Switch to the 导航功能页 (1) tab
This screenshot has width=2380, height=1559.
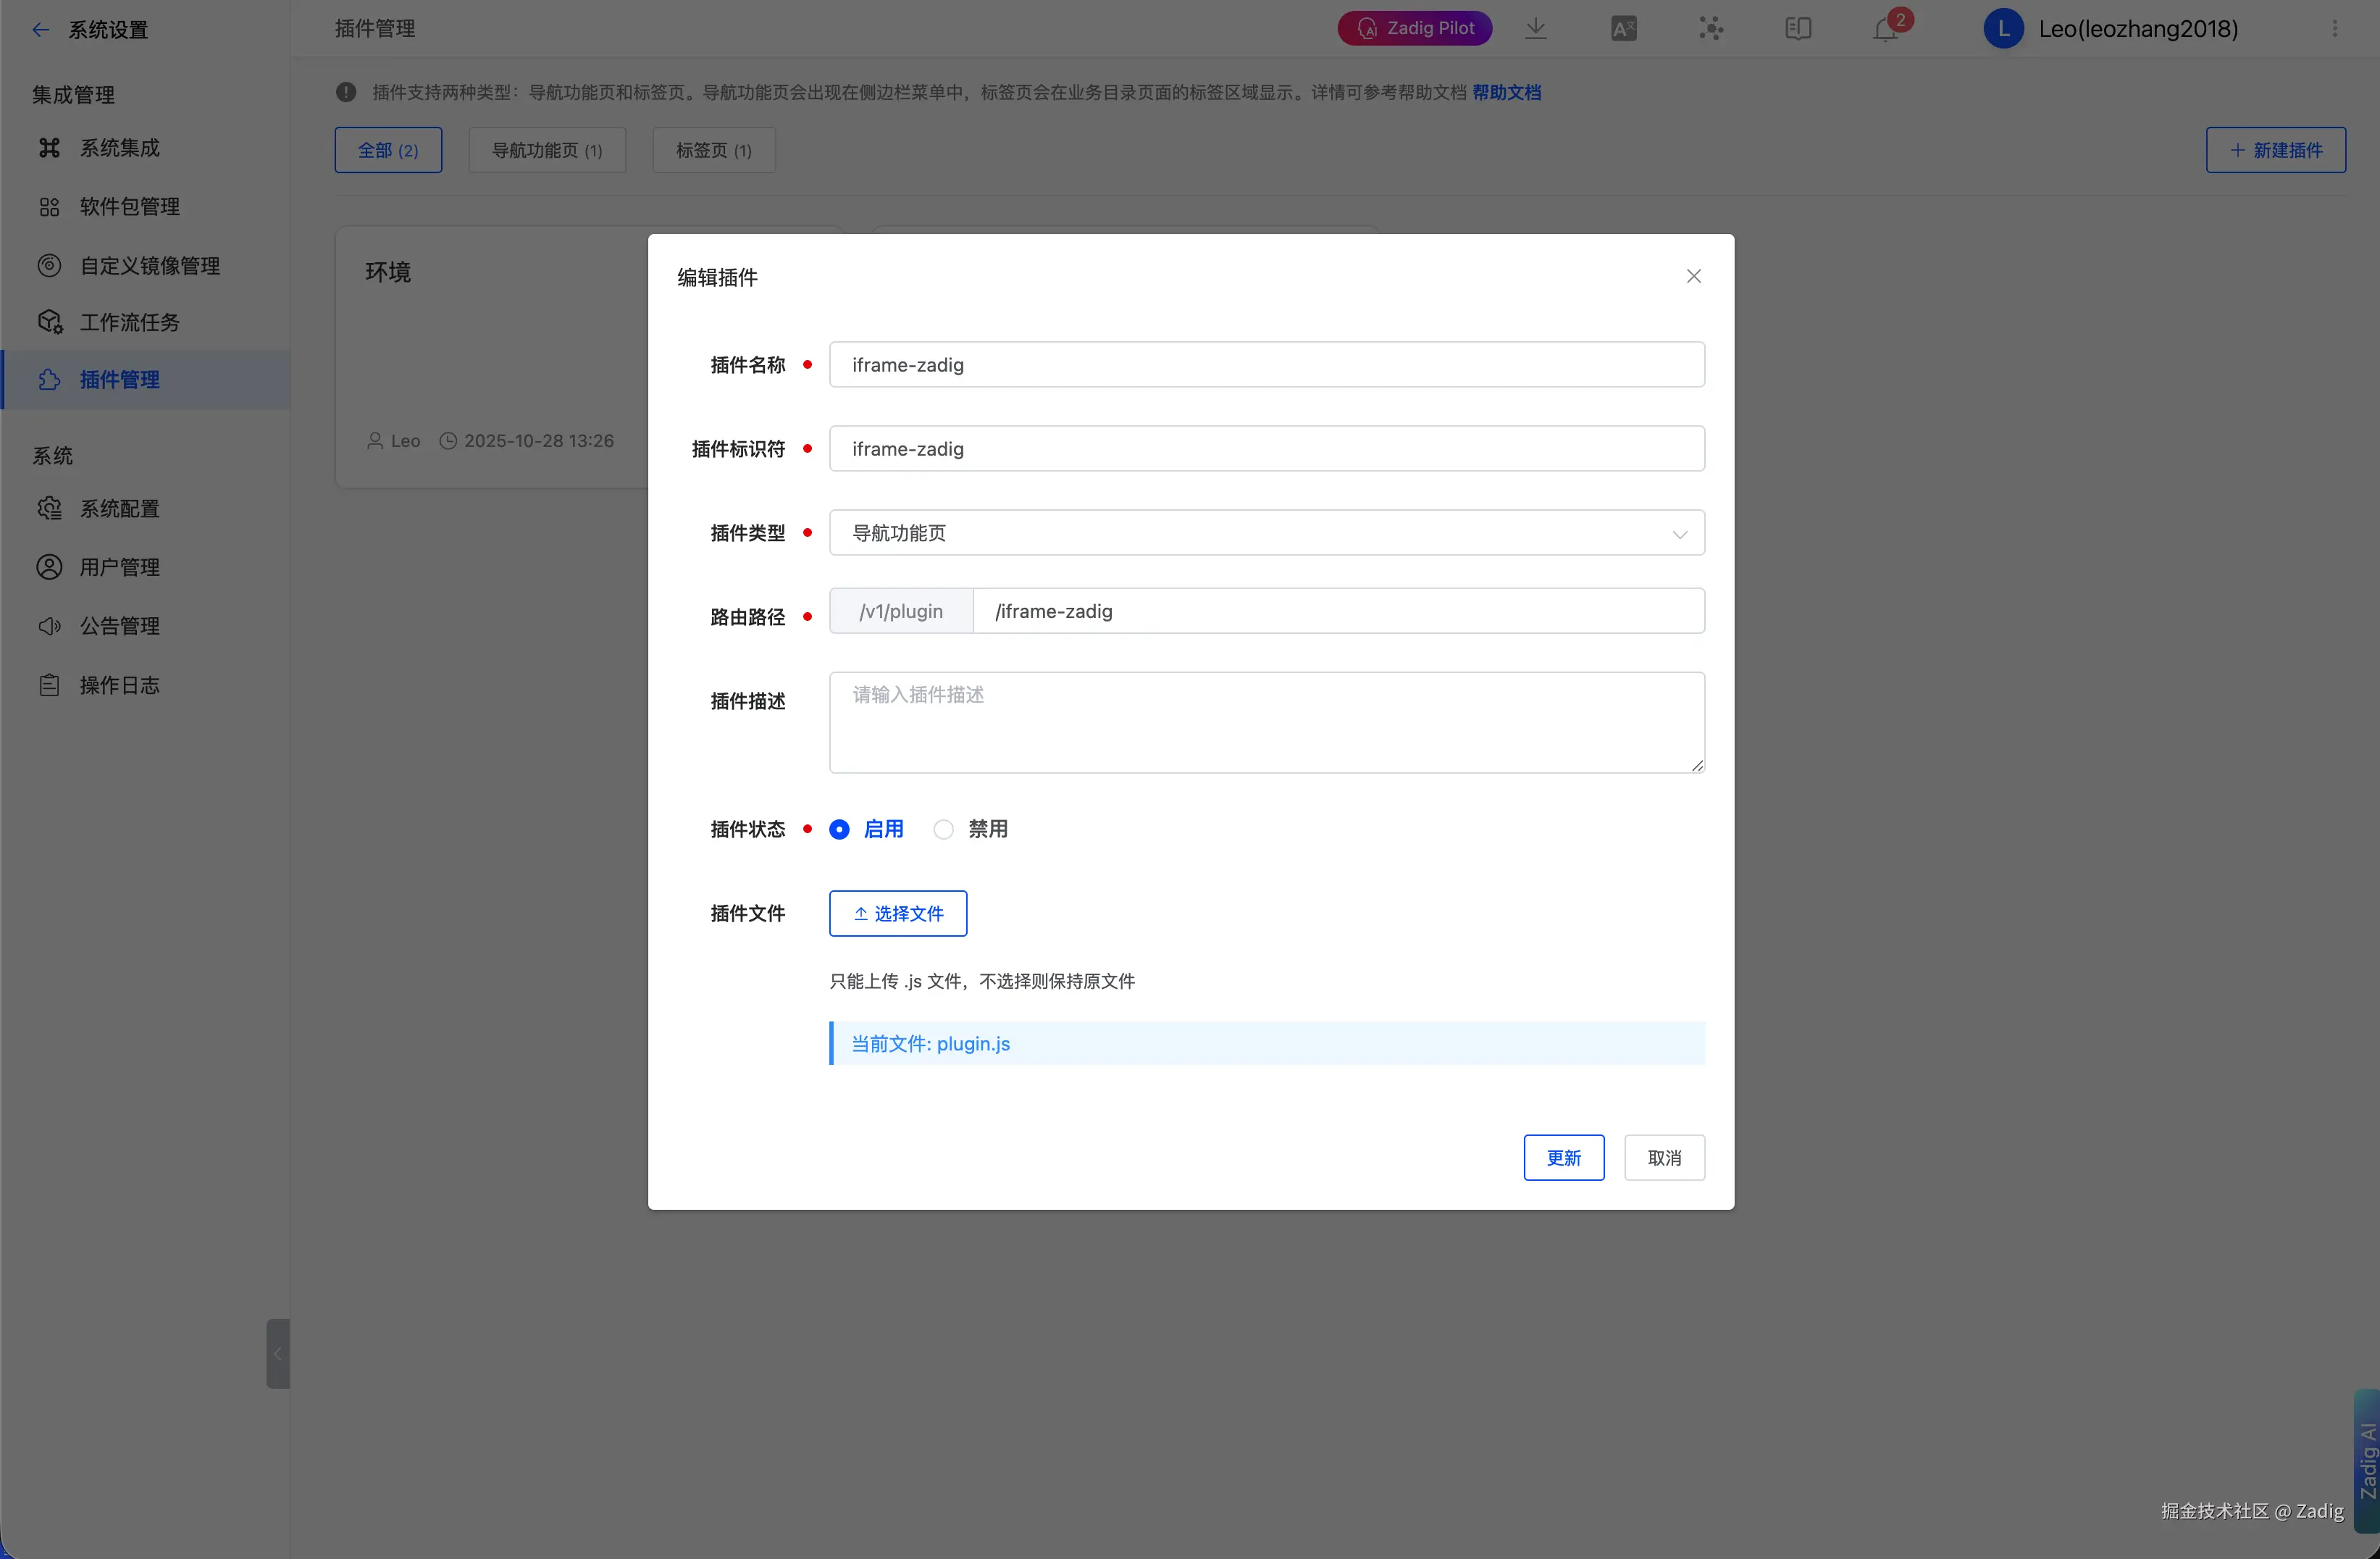click(547, 150)
